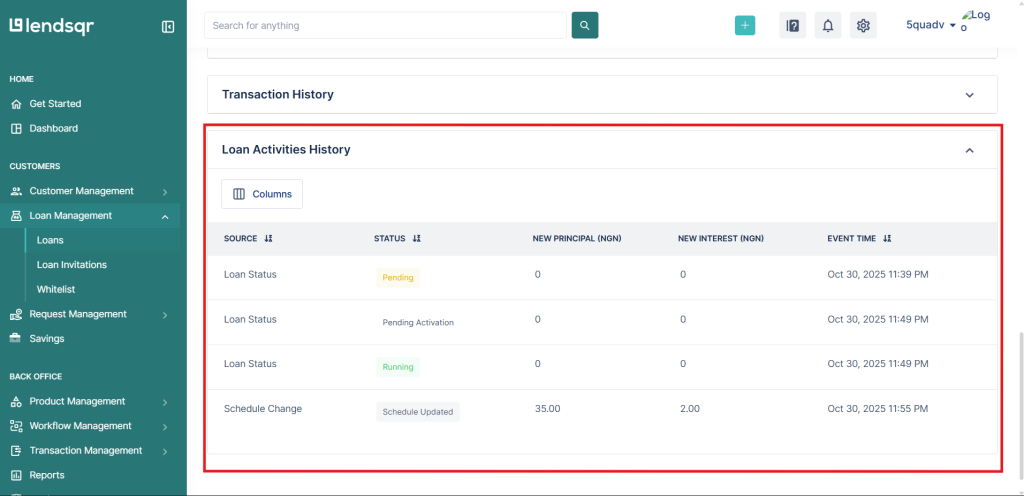The image size is (1024, 496).
Task: Click the Oct 30, 2025 11:39 PM timestamp
Action: pyautogui.click(x=878, y=274)
